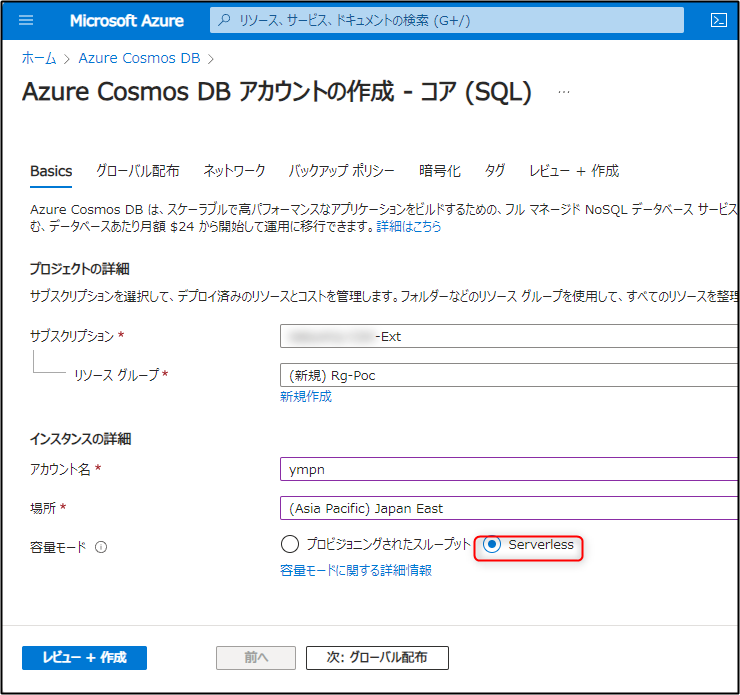Screen dimensions: 740x695
Task: Click the アカウント名 field containing ympn
Action: coord(510,469)
